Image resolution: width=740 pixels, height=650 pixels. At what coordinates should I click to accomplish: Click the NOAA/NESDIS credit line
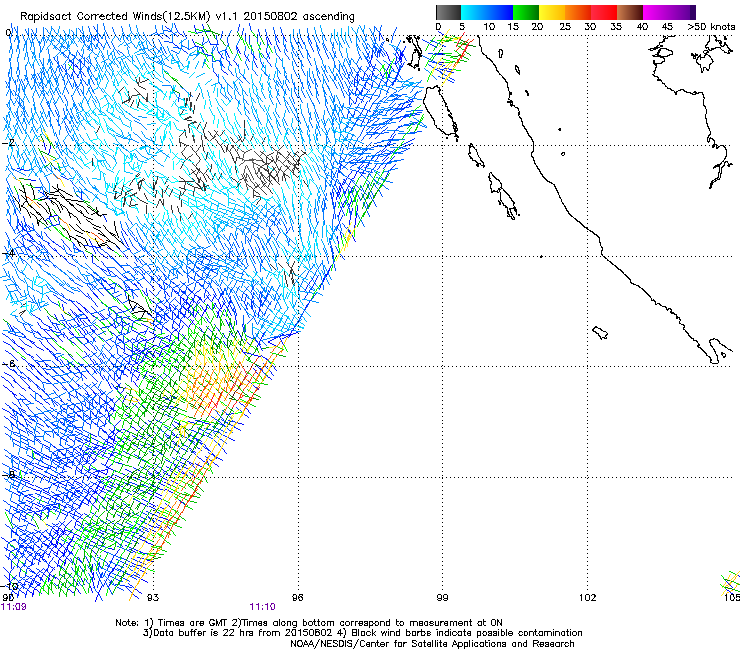(432, 644)
